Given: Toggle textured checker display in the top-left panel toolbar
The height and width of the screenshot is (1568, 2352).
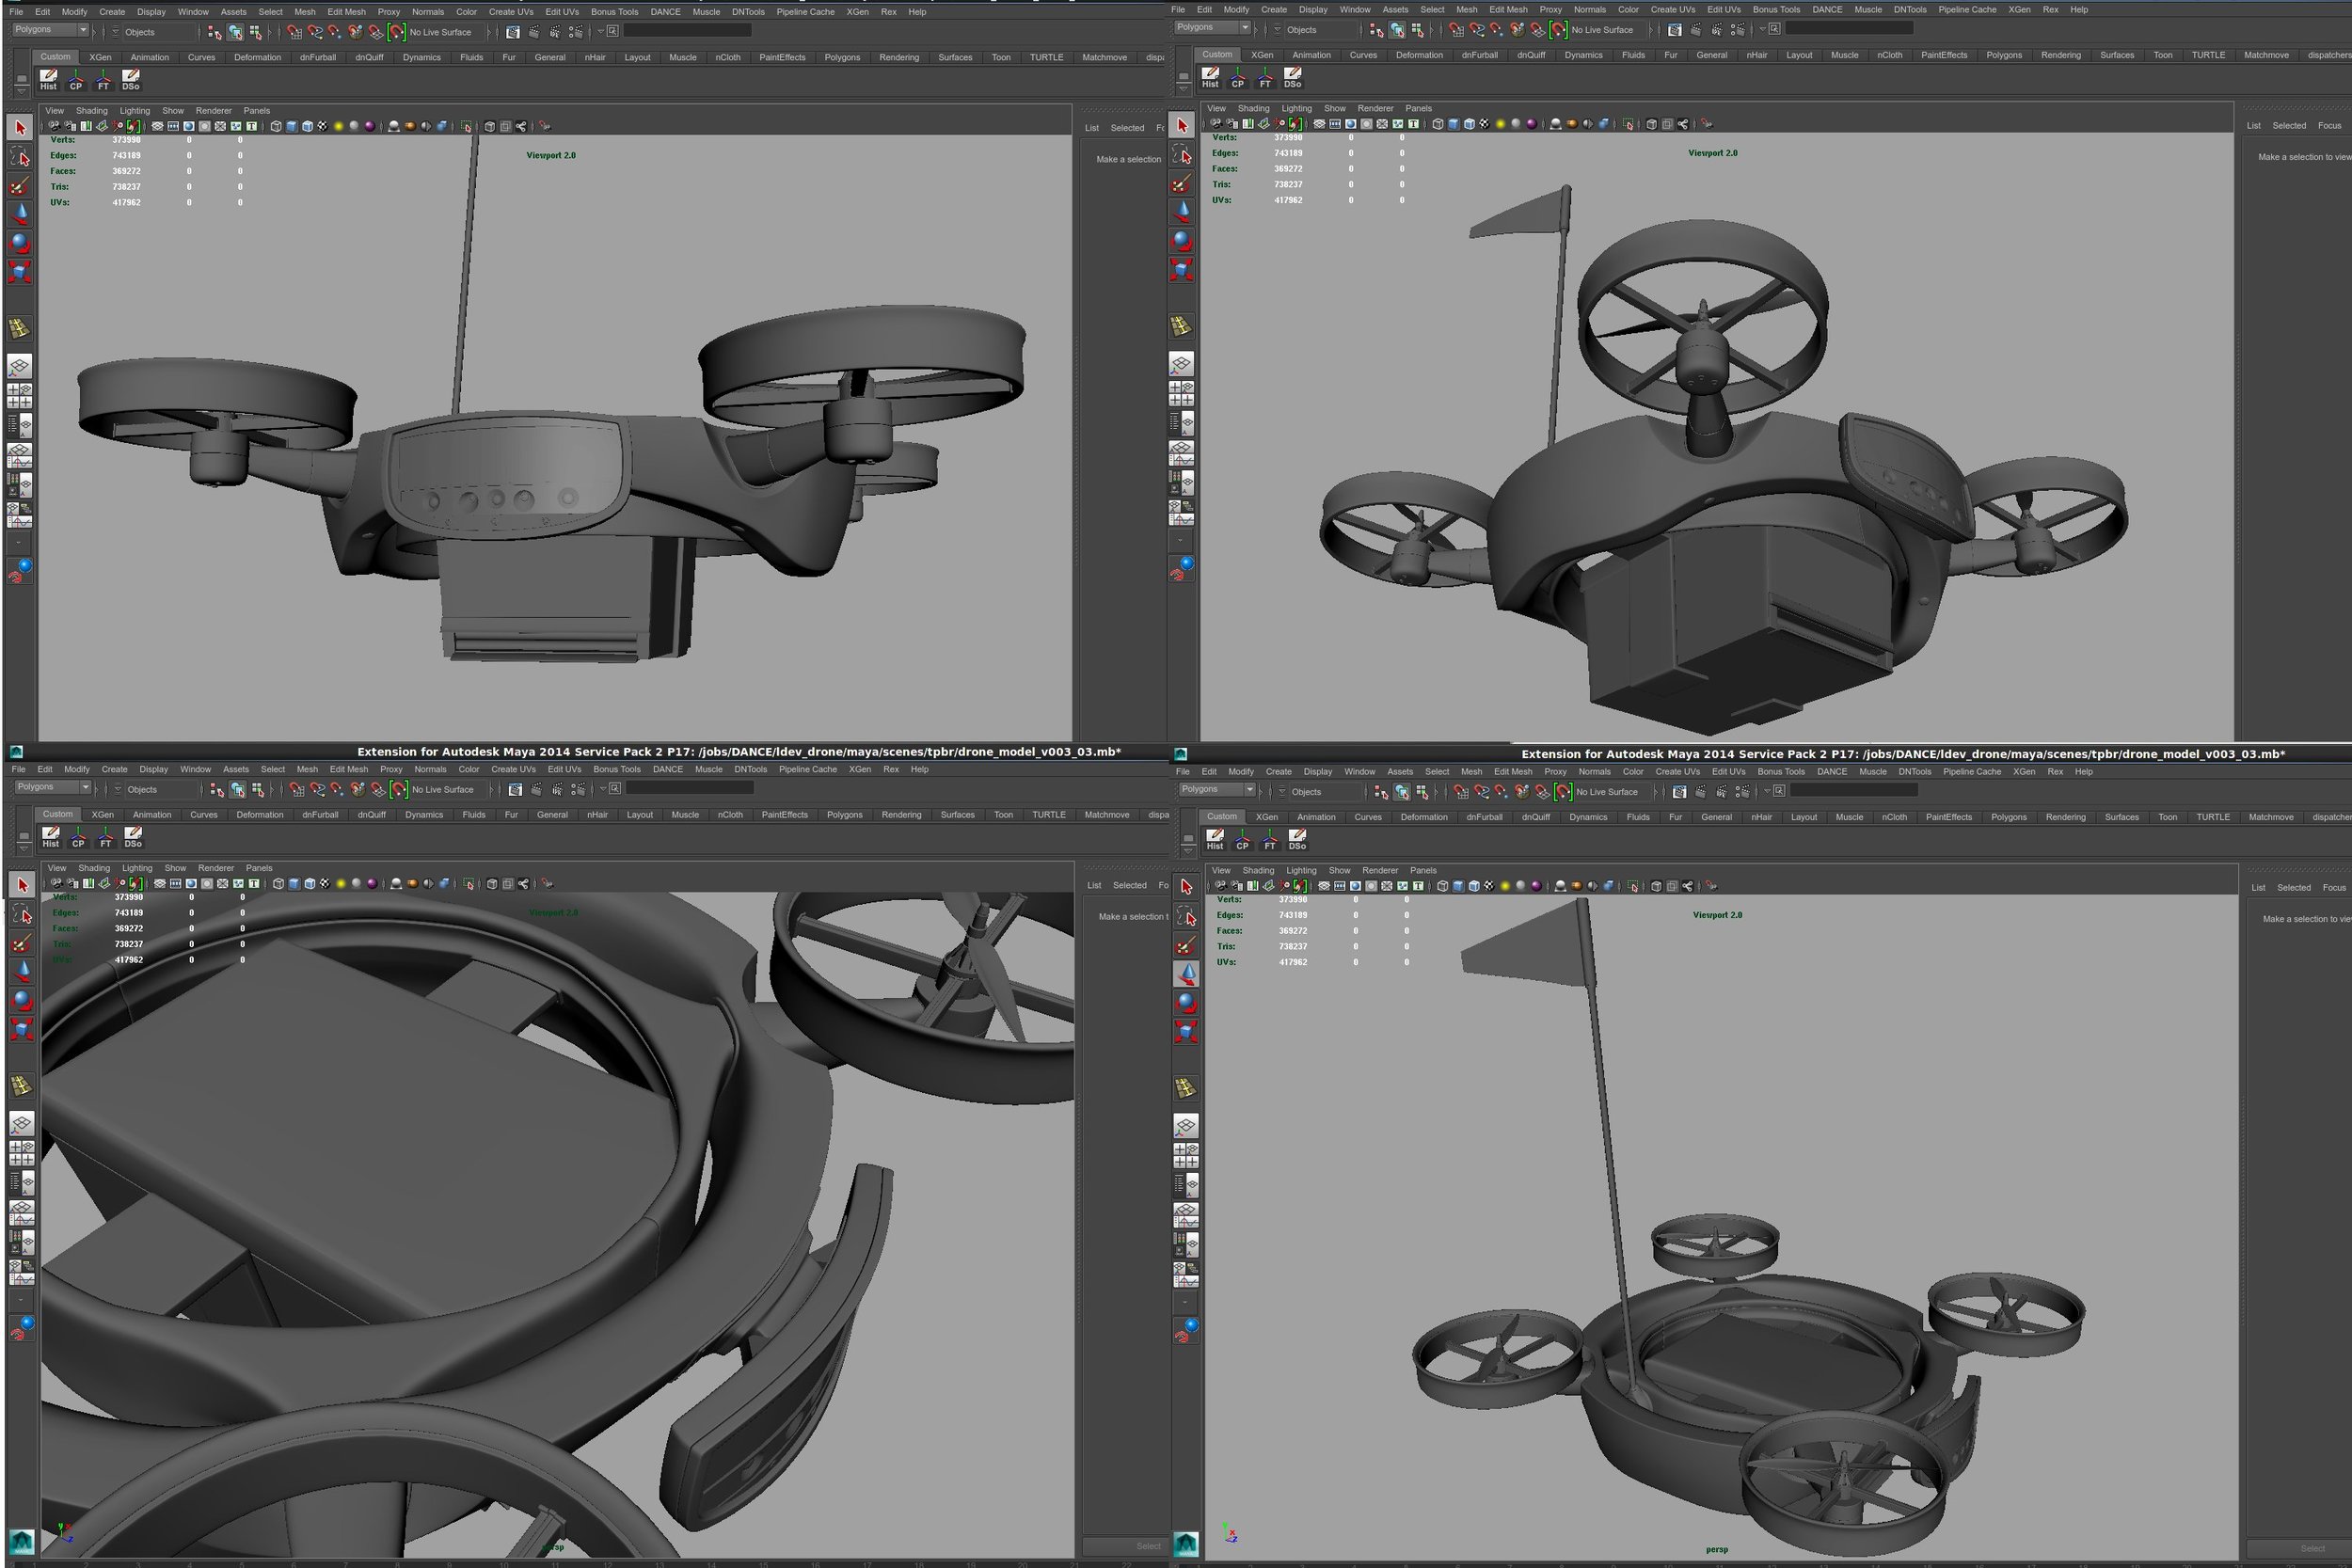Looking at the screenshot, I should tap(323, 127).
